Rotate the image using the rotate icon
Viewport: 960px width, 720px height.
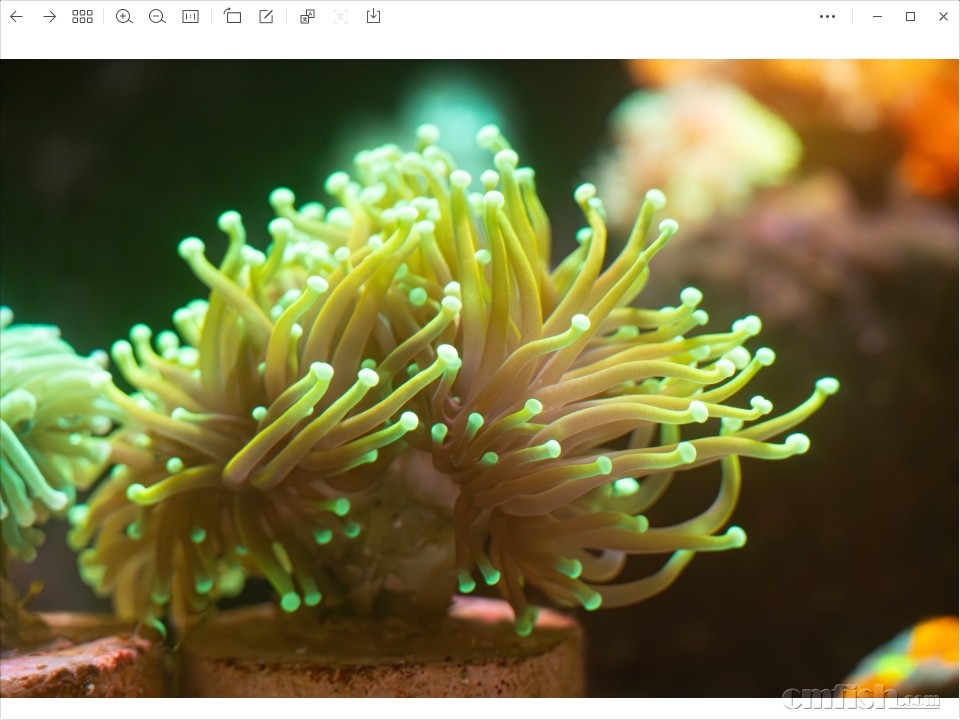click(x=233, y=16)
